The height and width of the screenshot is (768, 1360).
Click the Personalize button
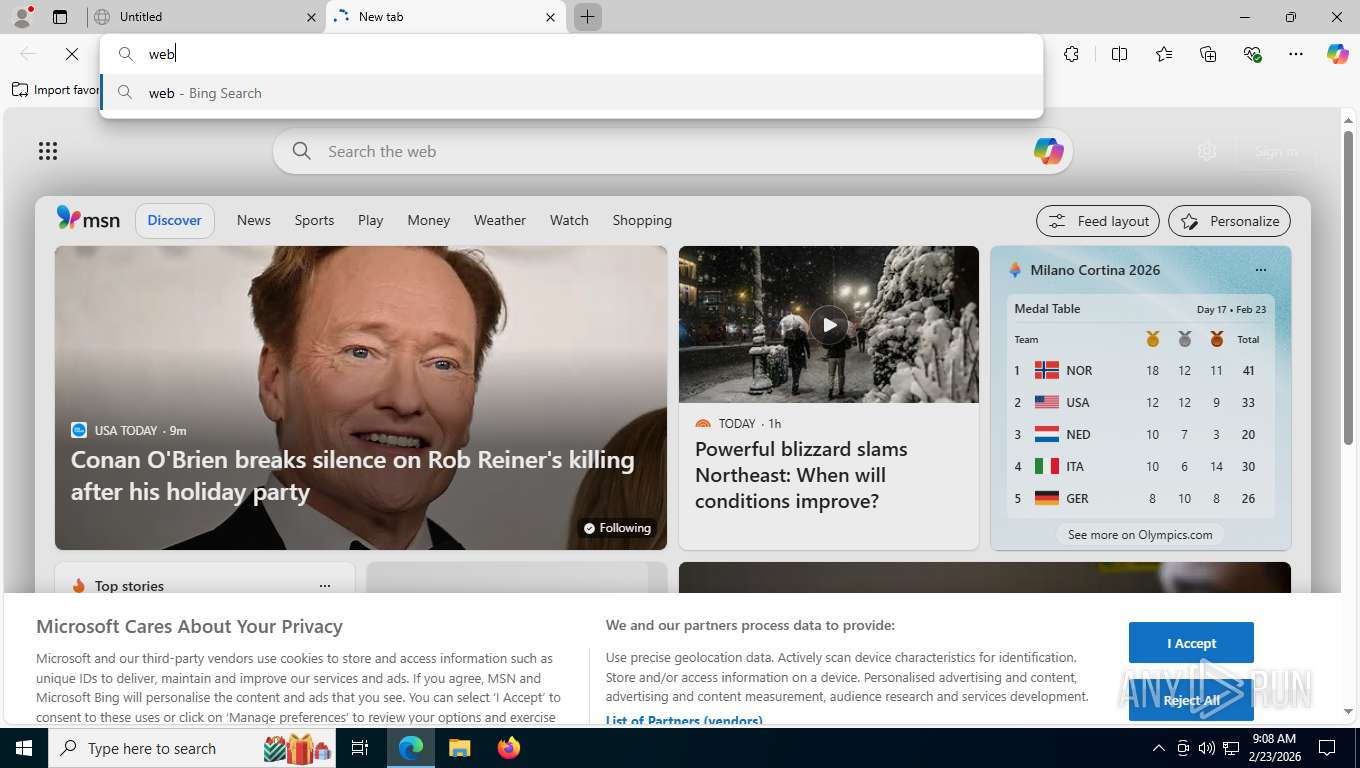(1229, 221)
